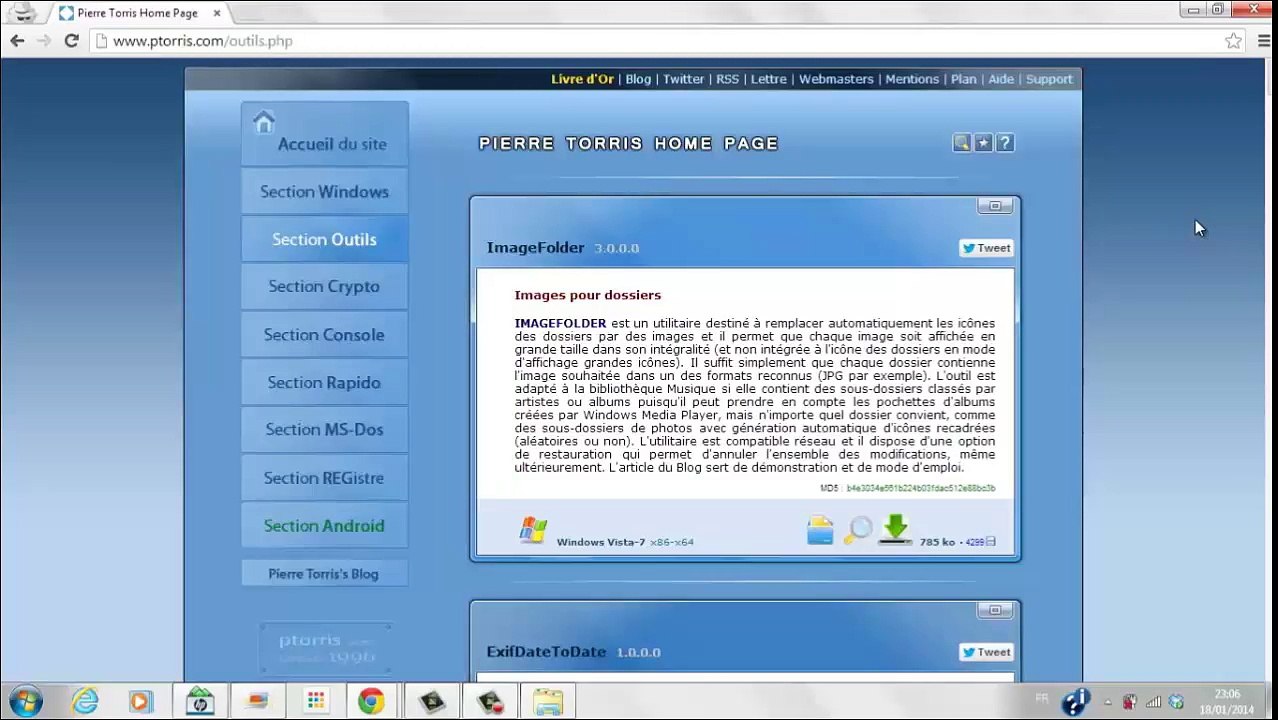Image resolution: width=1278 pixels, height=720 pixels.
Task: Open Section MS-Dos in the sidebar
Action: click(324, 430)
